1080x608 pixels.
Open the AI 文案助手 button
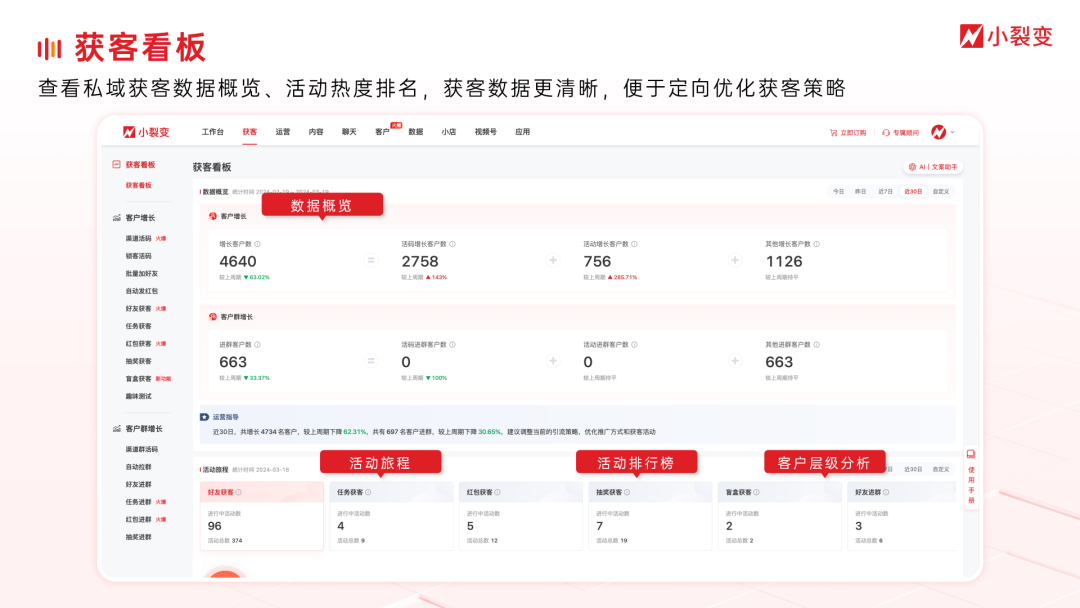(x=932, y=167)
